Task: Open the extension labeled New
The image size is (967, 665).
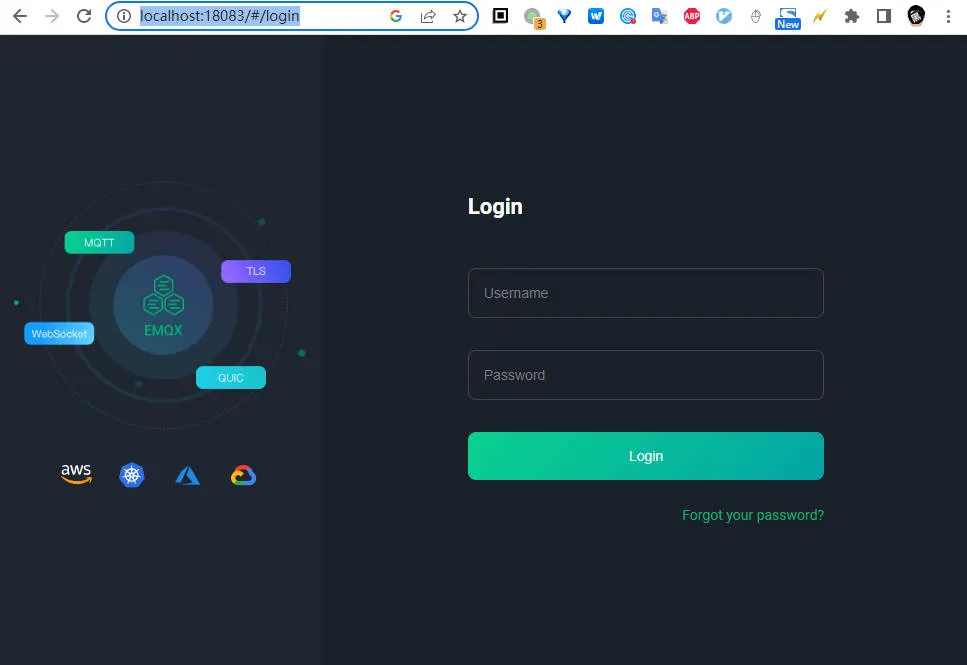Action: click(x=788, y=19)
